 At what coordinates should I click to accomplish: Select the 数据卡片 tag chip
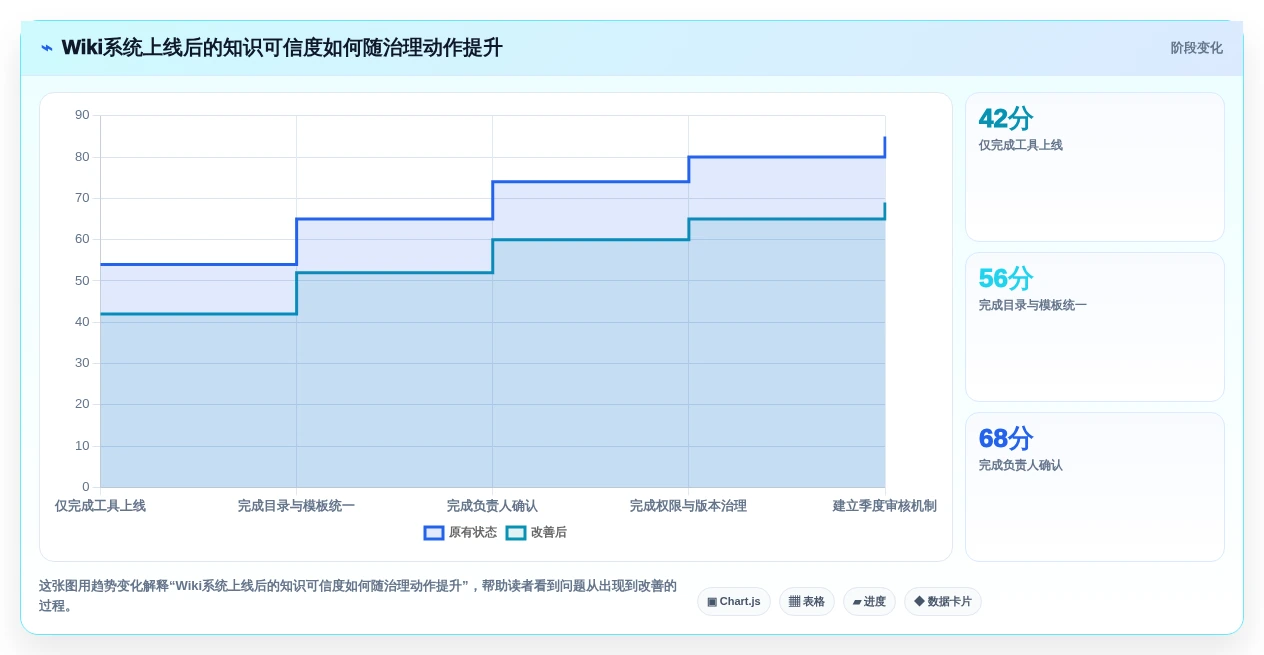point(943,601)
